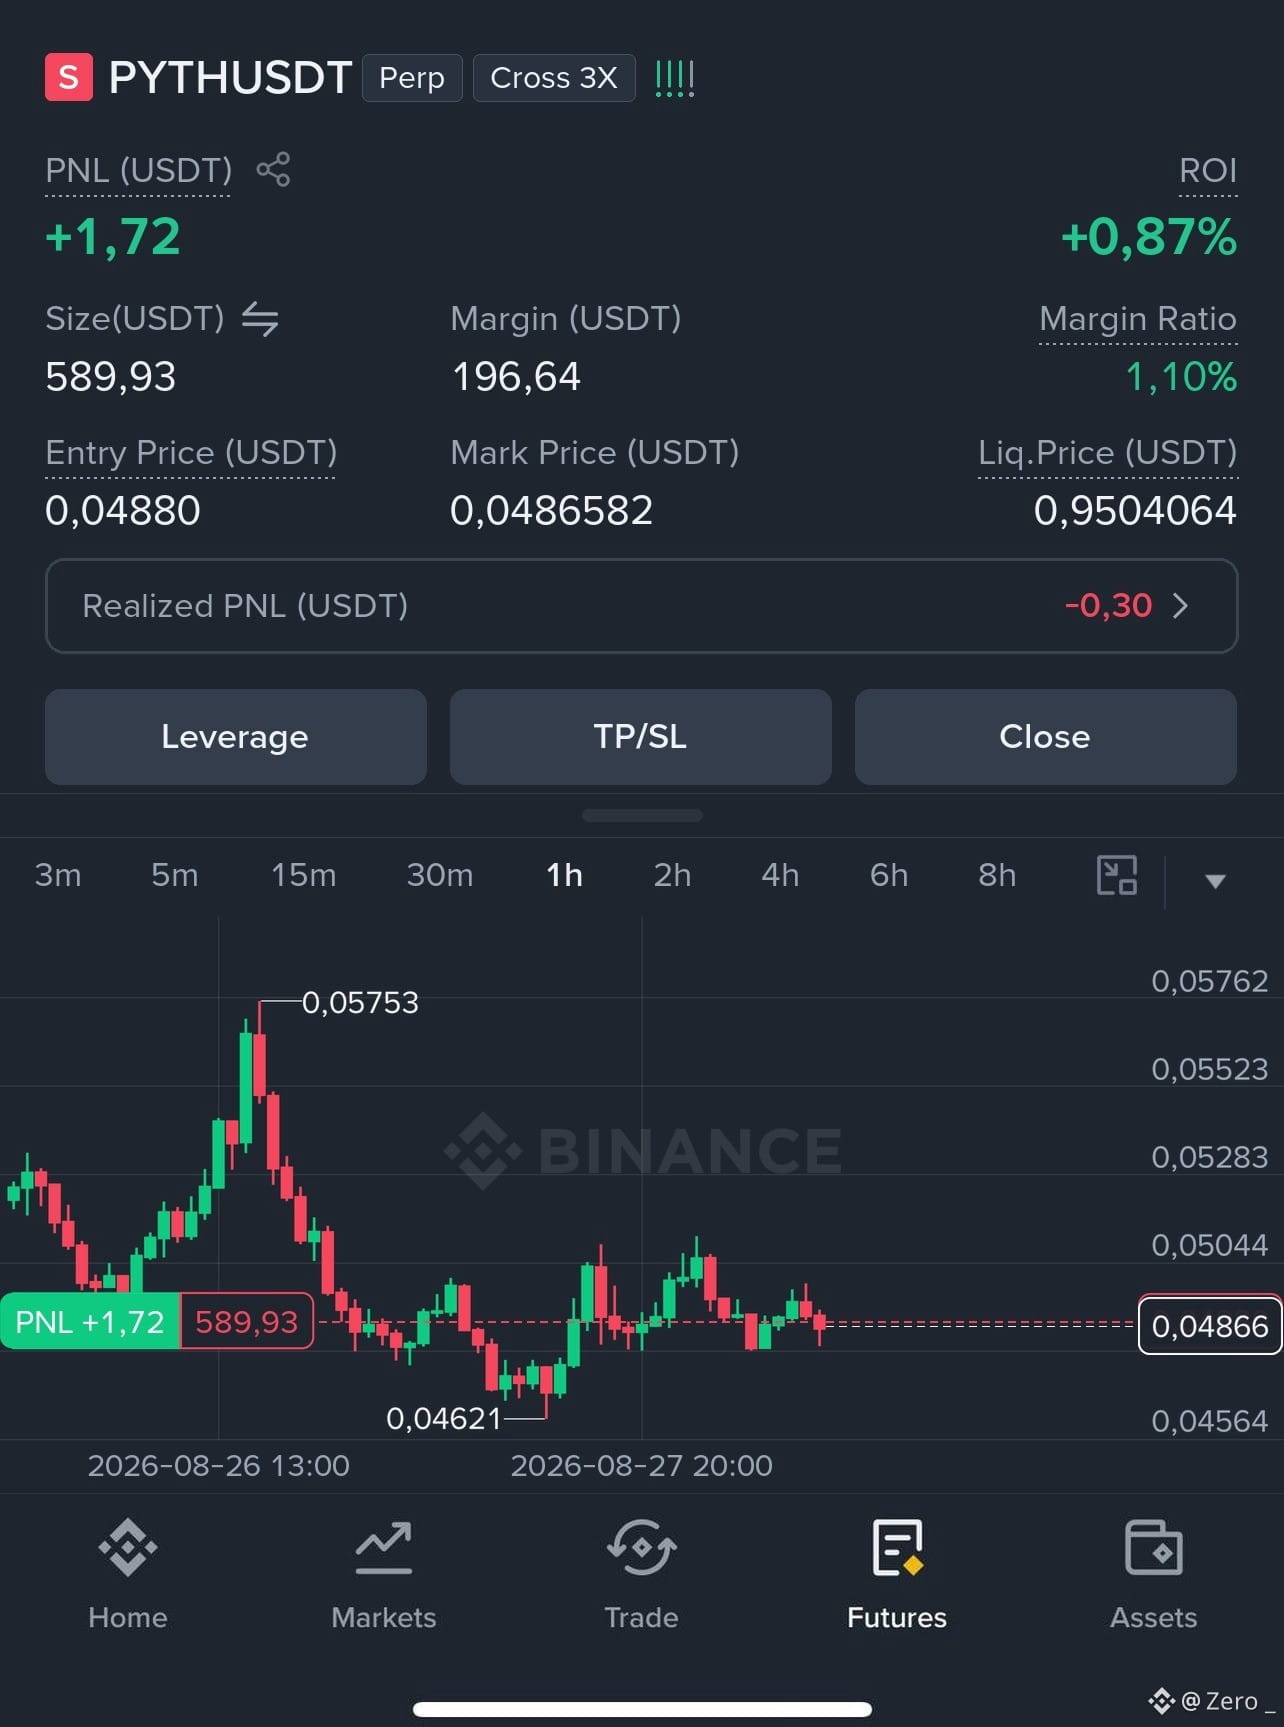The width and height of the screenshot is (1284, 1727).
Task: Select the 15m chart interval
Action: (x=304, y=875)
